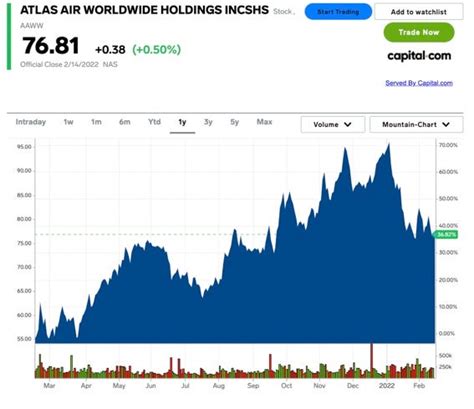This screenshot has height=409, width=474.
Task: Open the Mountain-Chart type dropdown
Action: click(416, 124)
